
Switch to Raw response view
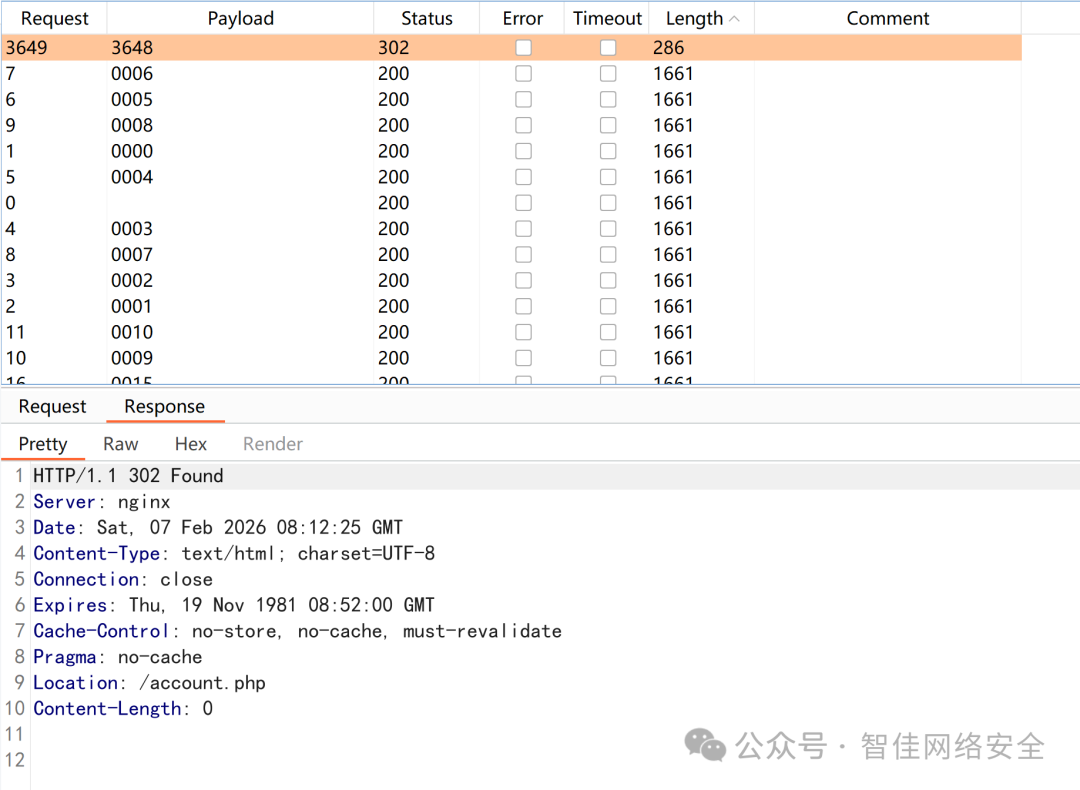coord(120,443)
